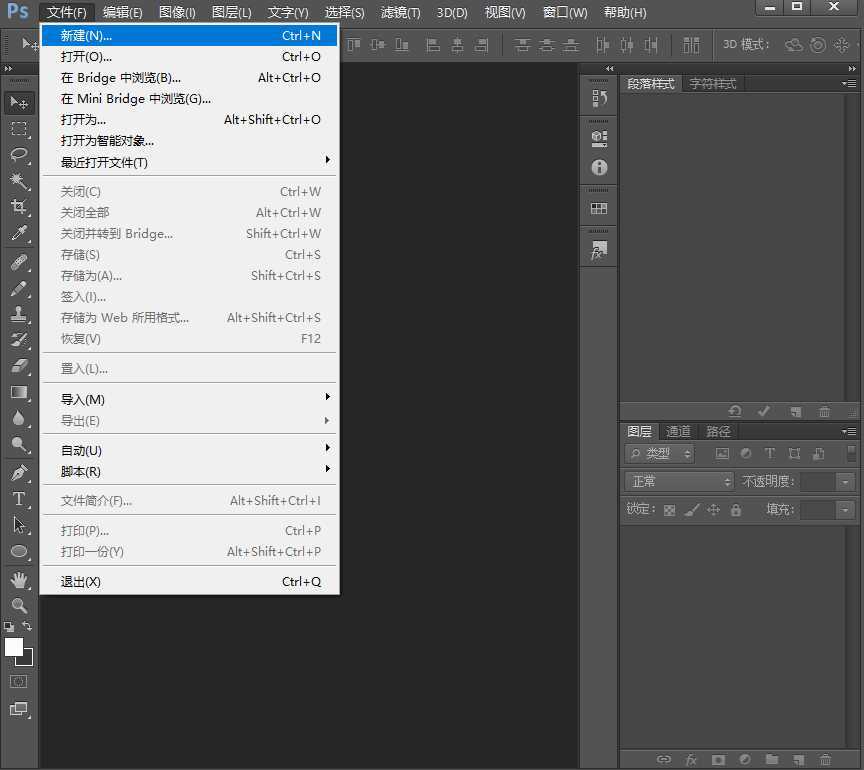Image resolution: width=864 pixels, height=770 pixels.
Task: Click the trash icon in Layers panel
Action: (825, 760)
